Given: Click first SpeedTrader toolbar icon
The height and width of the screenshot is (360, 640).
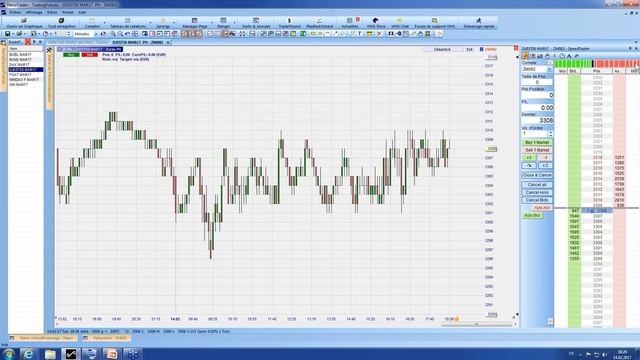Looking at the screenshot, I should coord(525,56).
